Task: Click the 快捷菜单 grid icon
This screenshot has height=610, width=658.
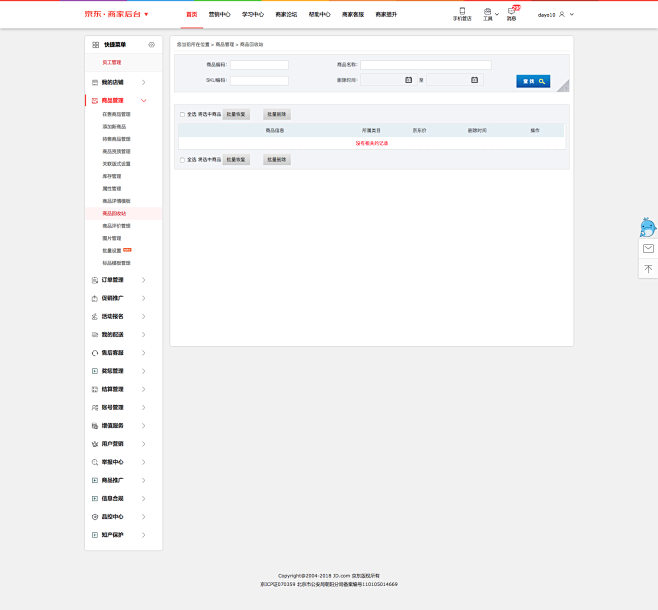Action: tap(95, 45)
